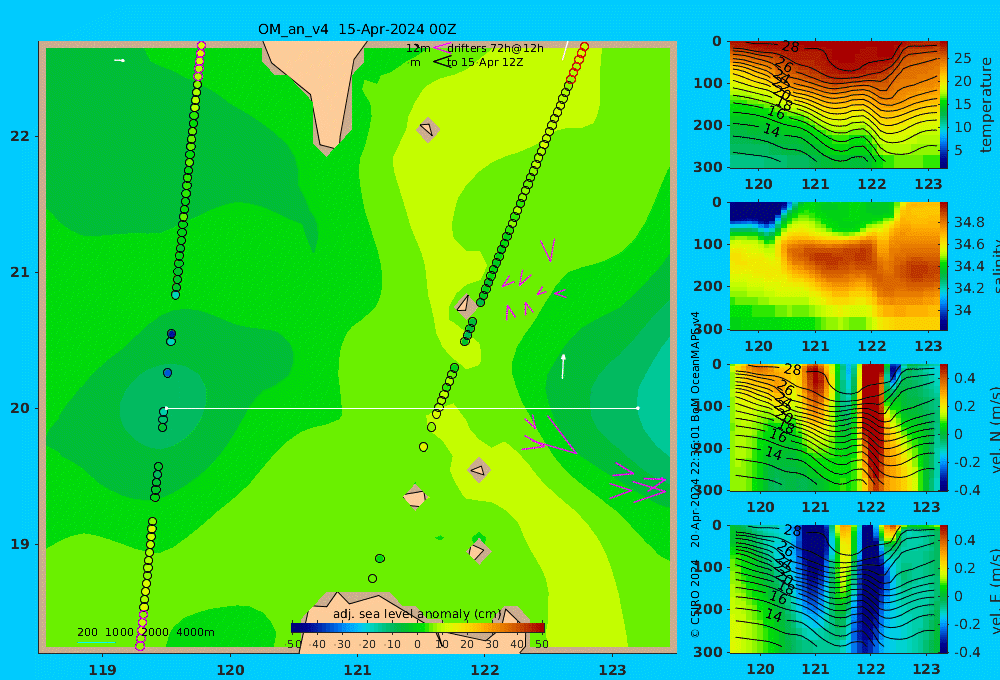Click the plot title OM_an_v4 15-Apr-2024 00Z
Viewport: 1000px width, 680px height.
(x=357, y=29)
